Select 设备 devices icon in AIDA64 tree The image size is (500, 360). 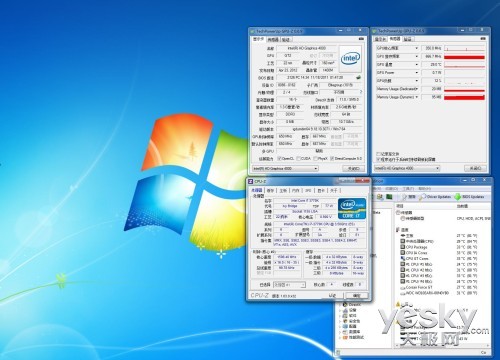[x=345, y=310]
